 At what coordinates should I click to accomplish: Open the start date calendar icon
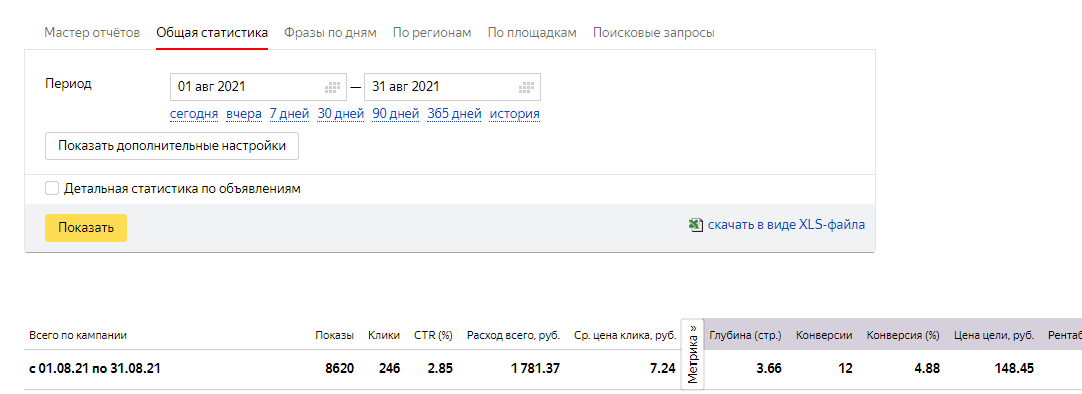coord(333,87)
